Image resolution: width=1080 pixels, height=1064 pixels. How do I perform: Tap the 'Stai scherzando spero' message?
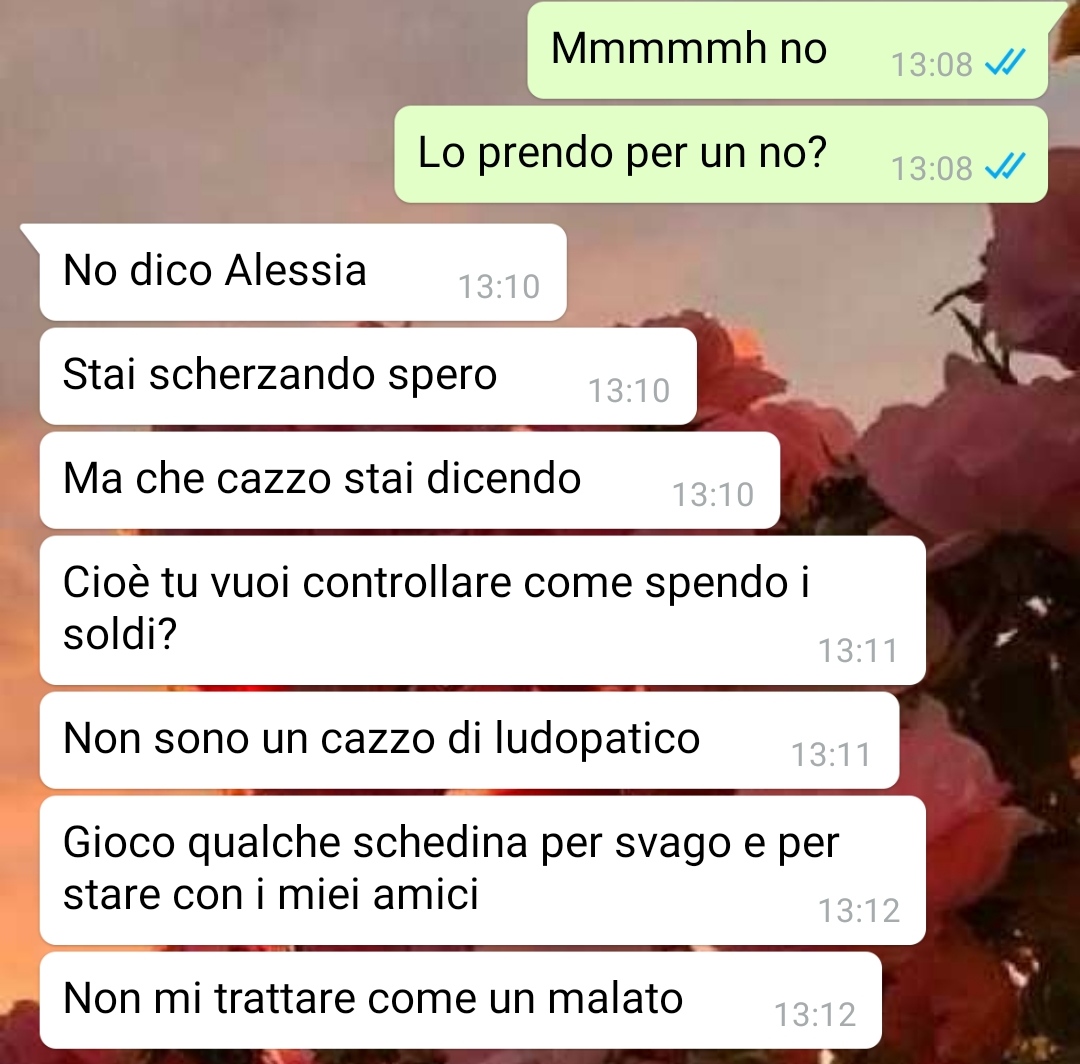click(x=368, y=376)
